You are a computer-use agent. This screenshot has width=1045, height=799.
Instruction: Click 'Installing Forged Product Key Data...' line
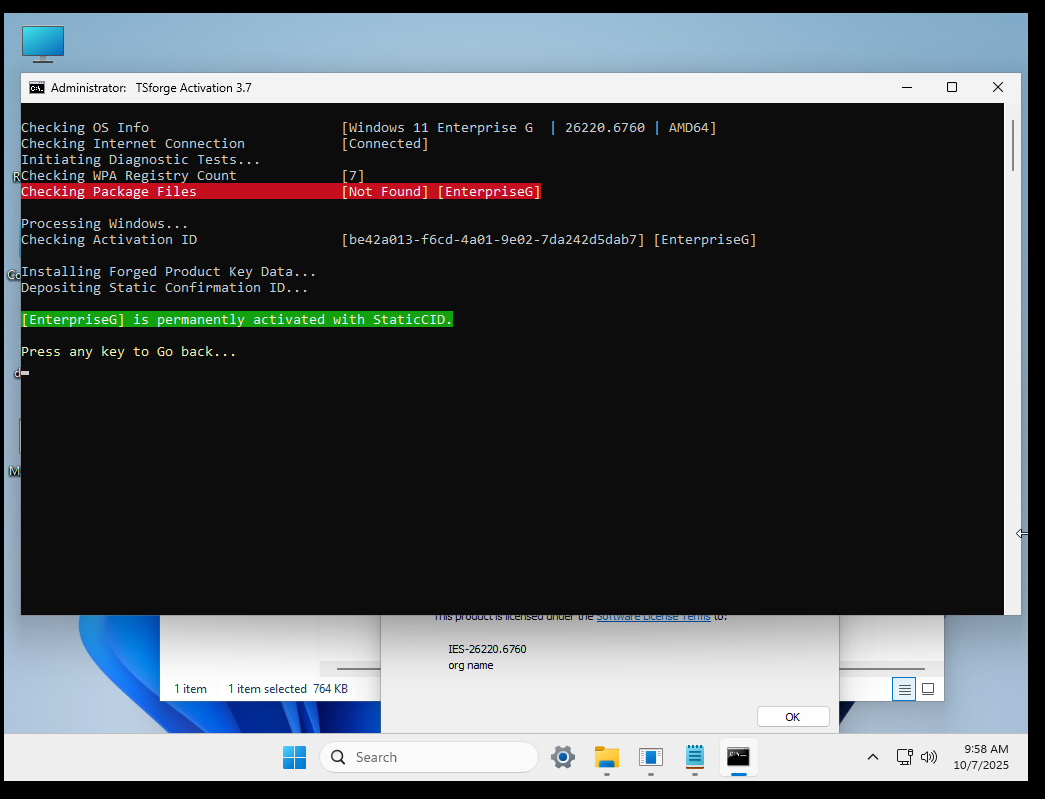click(169, 272)
